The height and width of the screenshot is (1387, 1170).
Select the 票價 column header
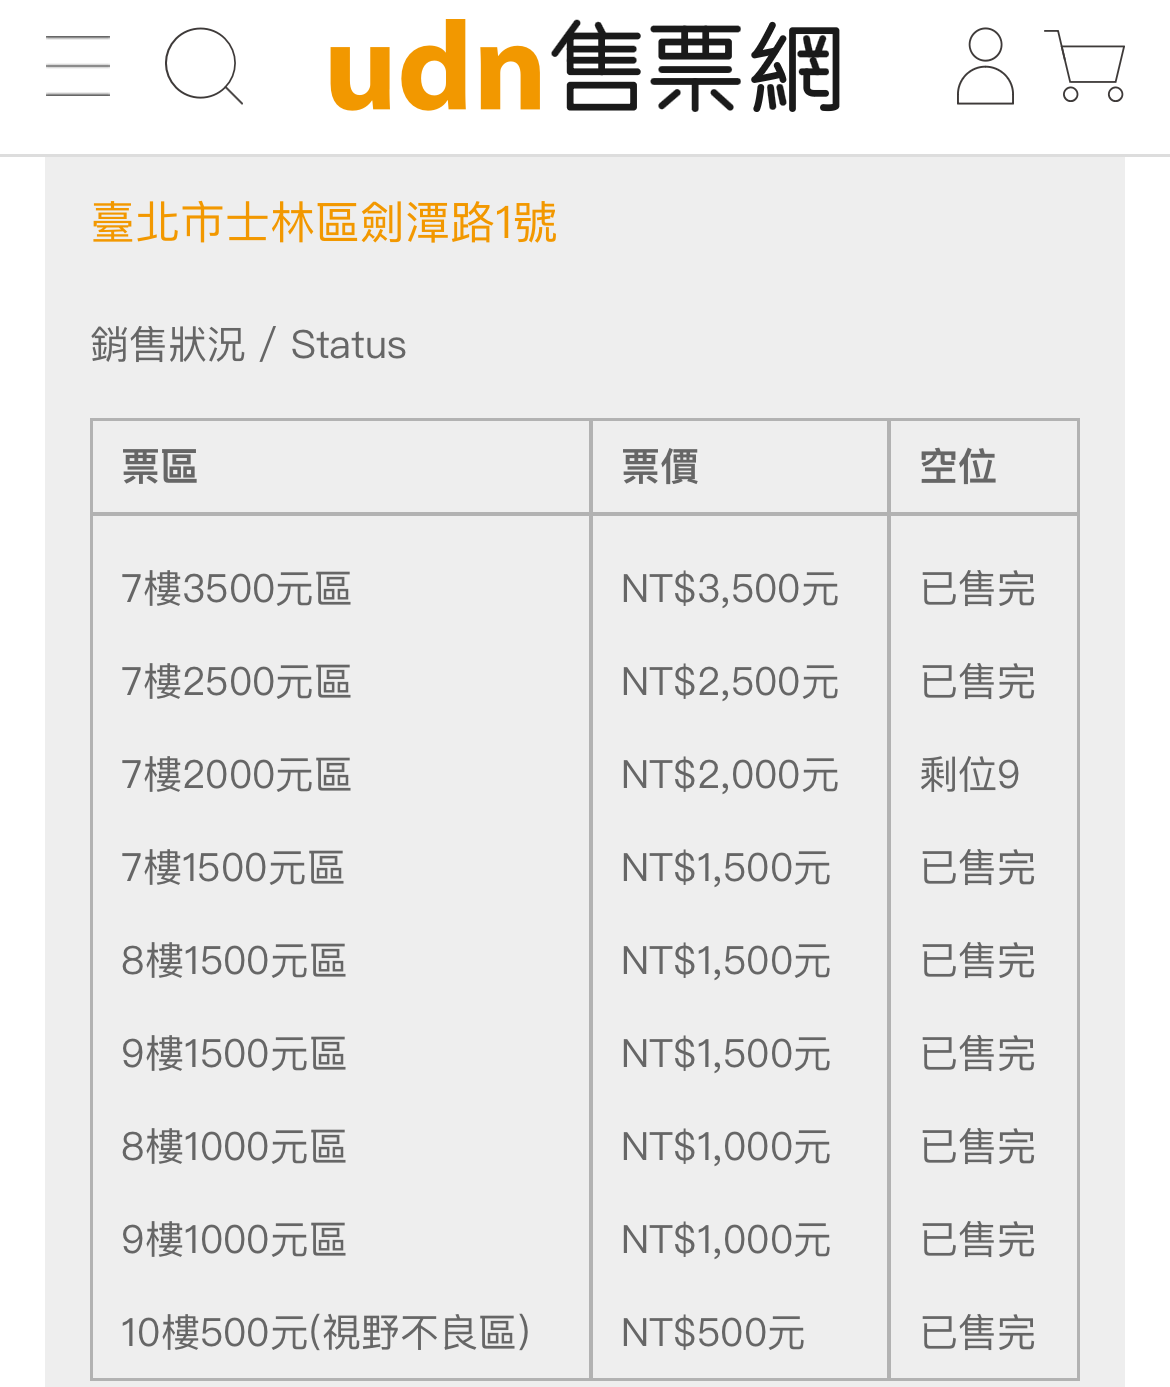(660, 467)
